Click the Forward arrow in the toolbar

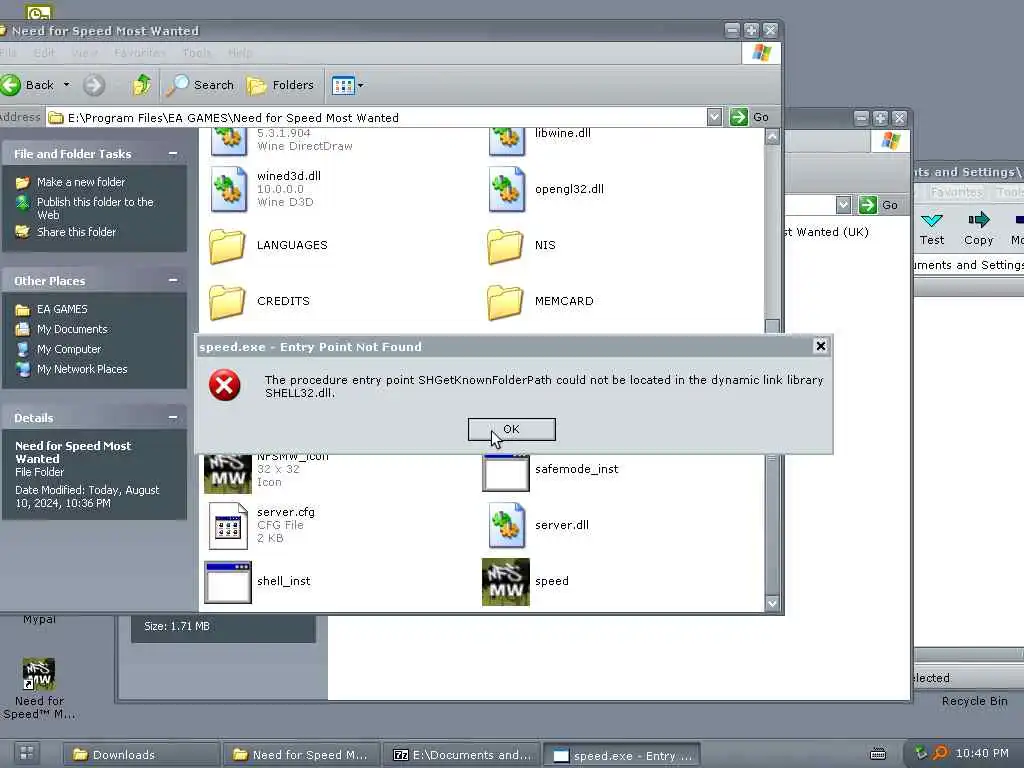pos(94,85)
